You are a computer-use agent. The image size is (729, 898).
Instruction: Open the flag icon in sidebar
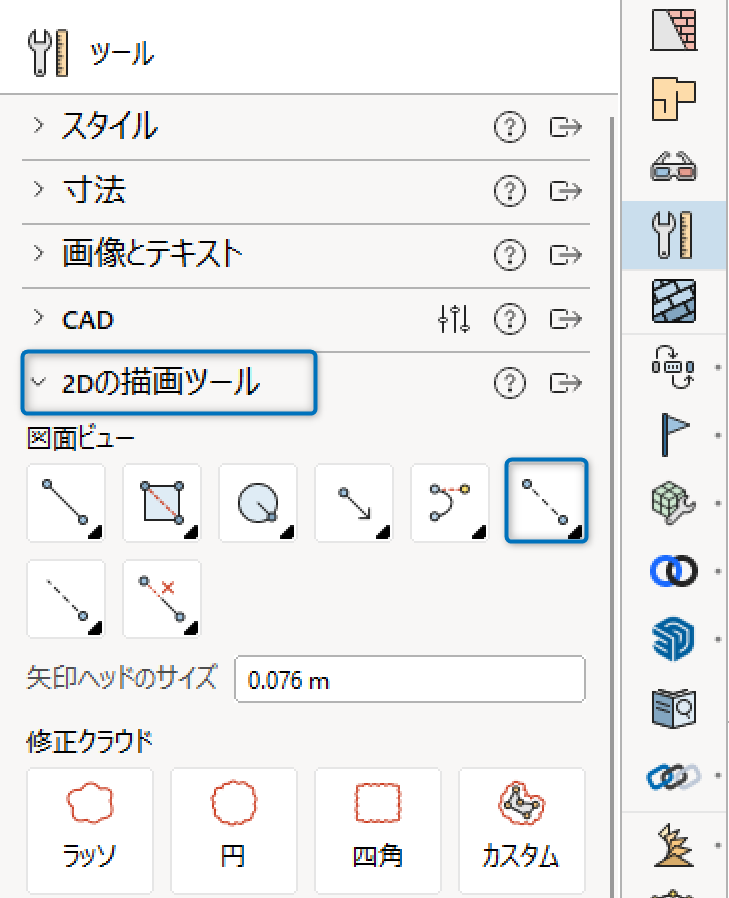[x=673, y=434]
